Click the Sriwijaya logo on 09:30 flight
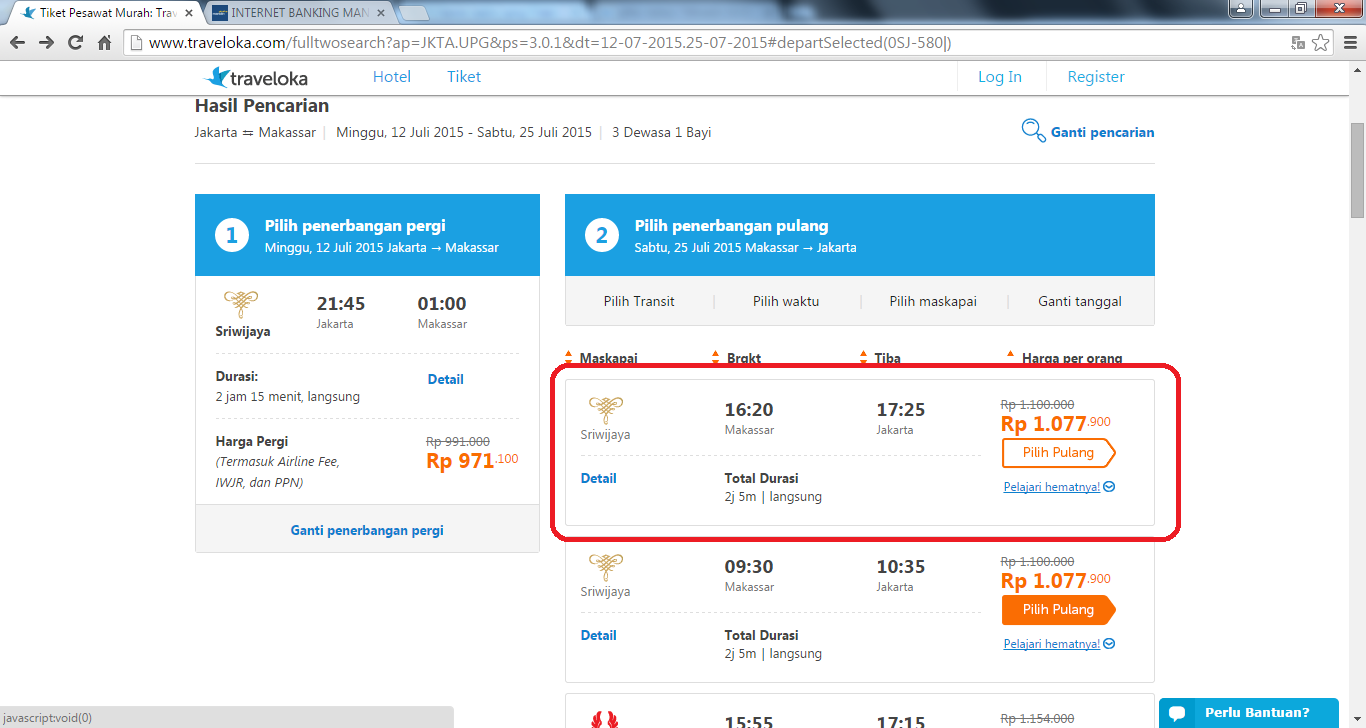The image size is (1366, 728). pyautogui.click(x=606, y=565)
